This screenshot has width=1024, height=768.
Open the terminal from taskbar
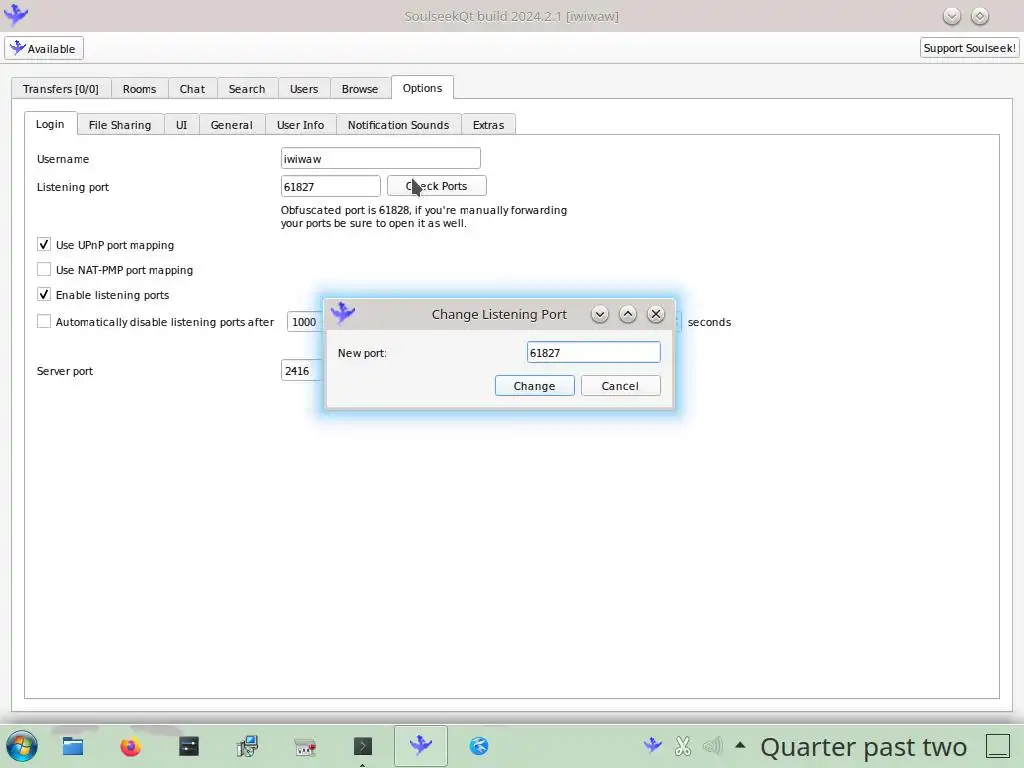[x=362, y=746]
